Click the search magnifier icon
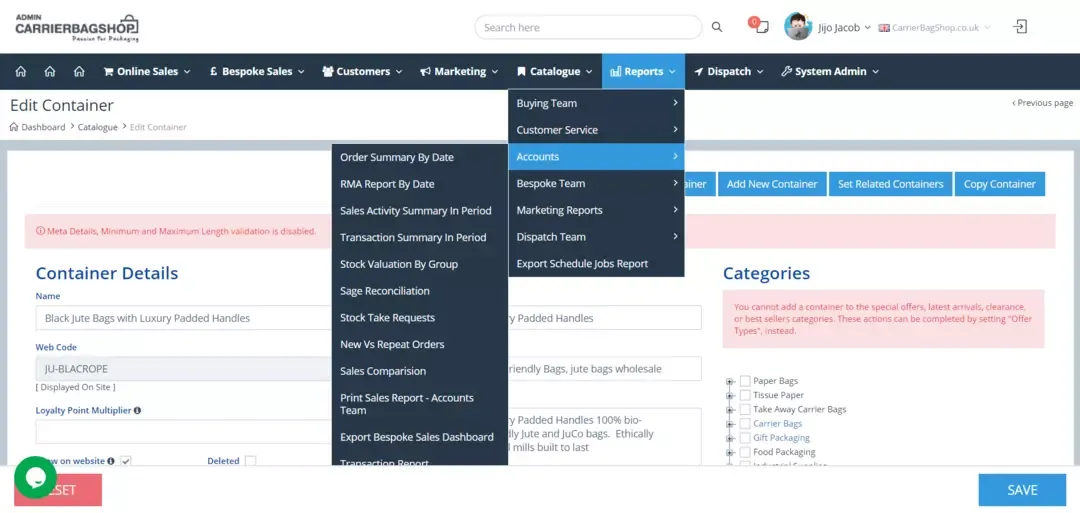Image resolution: width=1080 pixels, height=513 pixels. point(717,28)
